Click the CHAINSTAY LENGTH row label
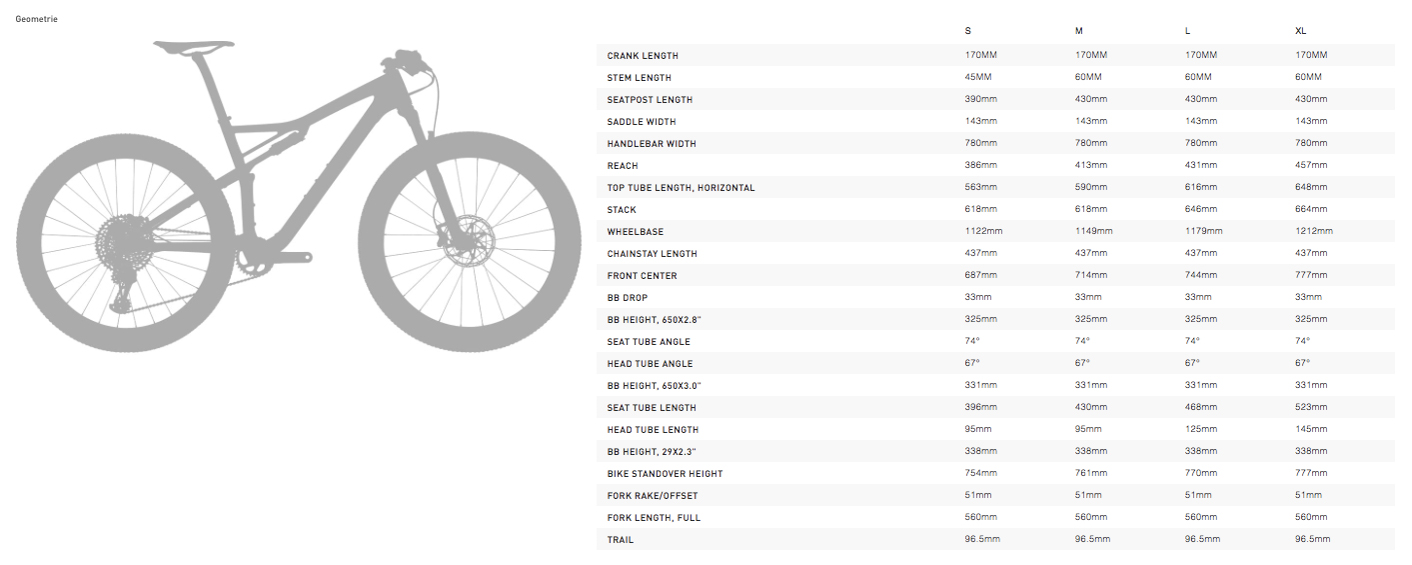 pos(652,254)
